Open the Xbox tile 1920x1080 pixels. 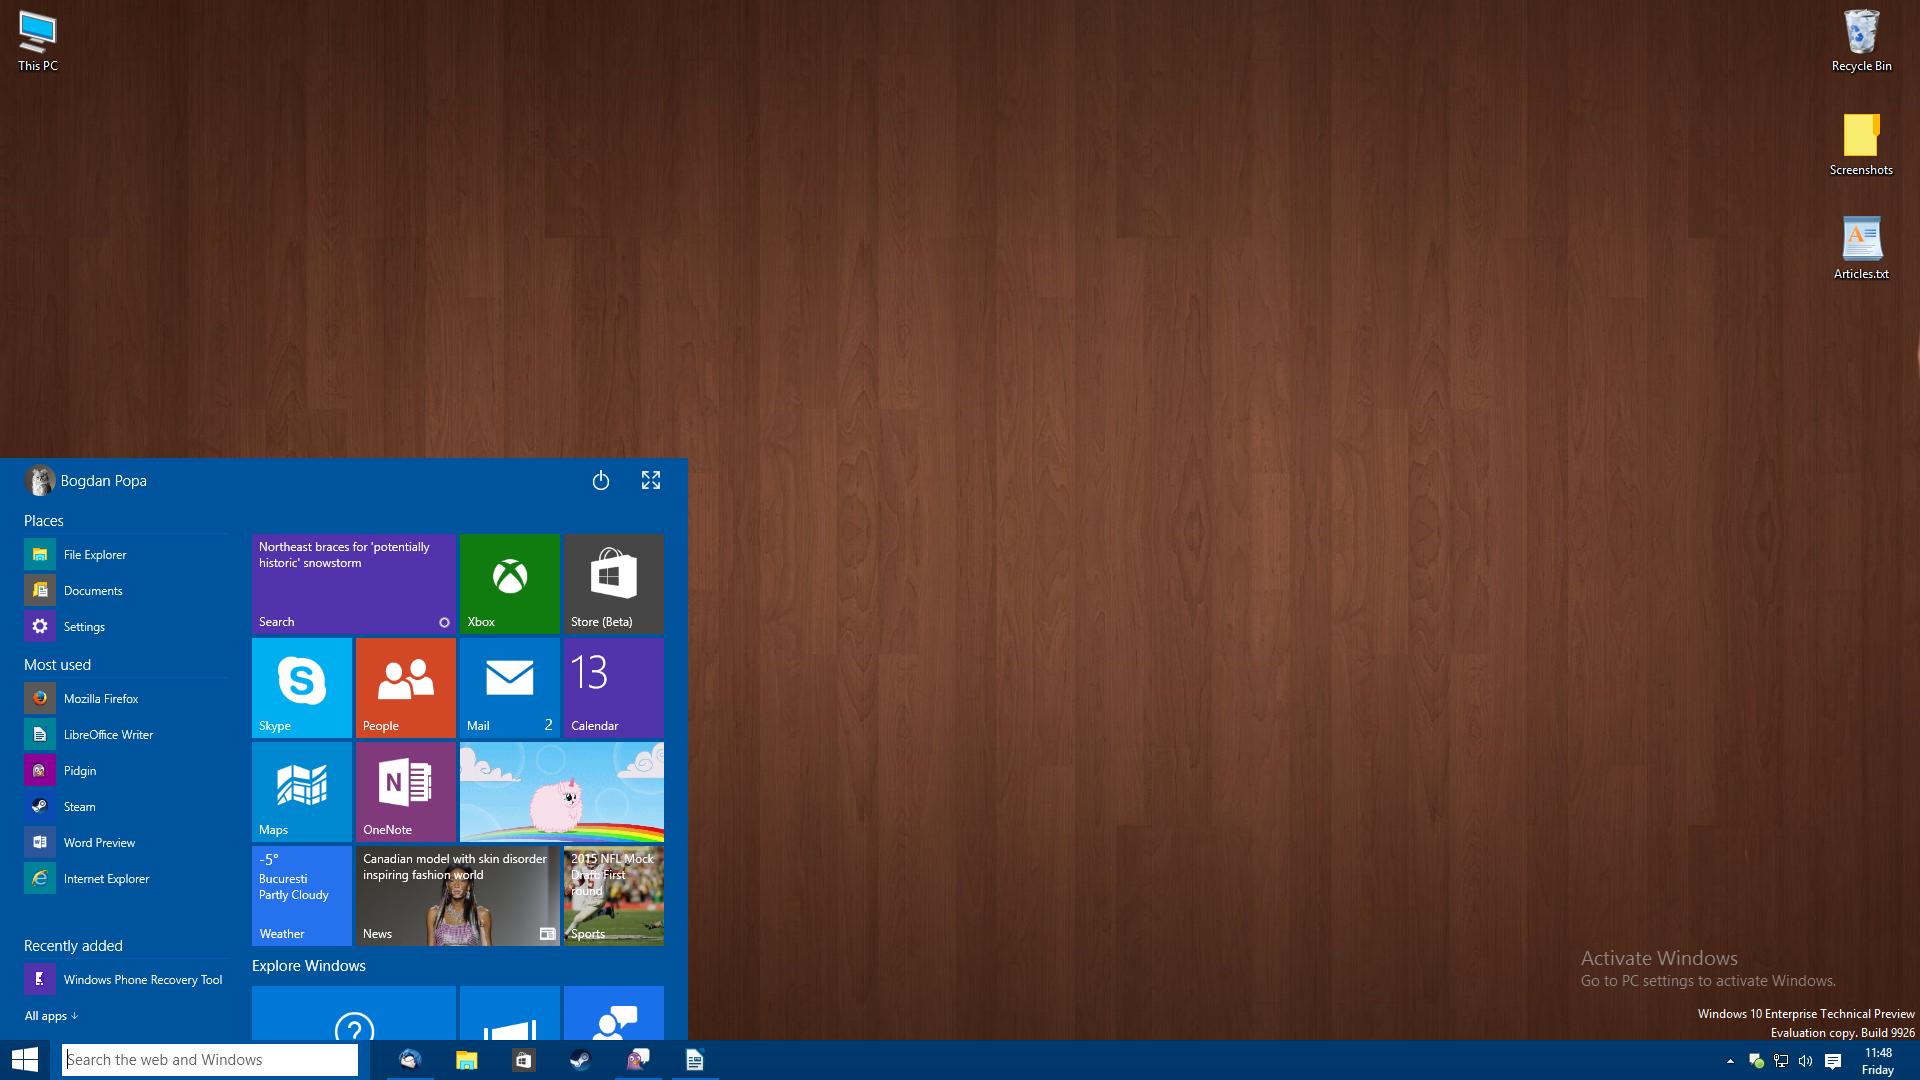click(x=509, y=583)
